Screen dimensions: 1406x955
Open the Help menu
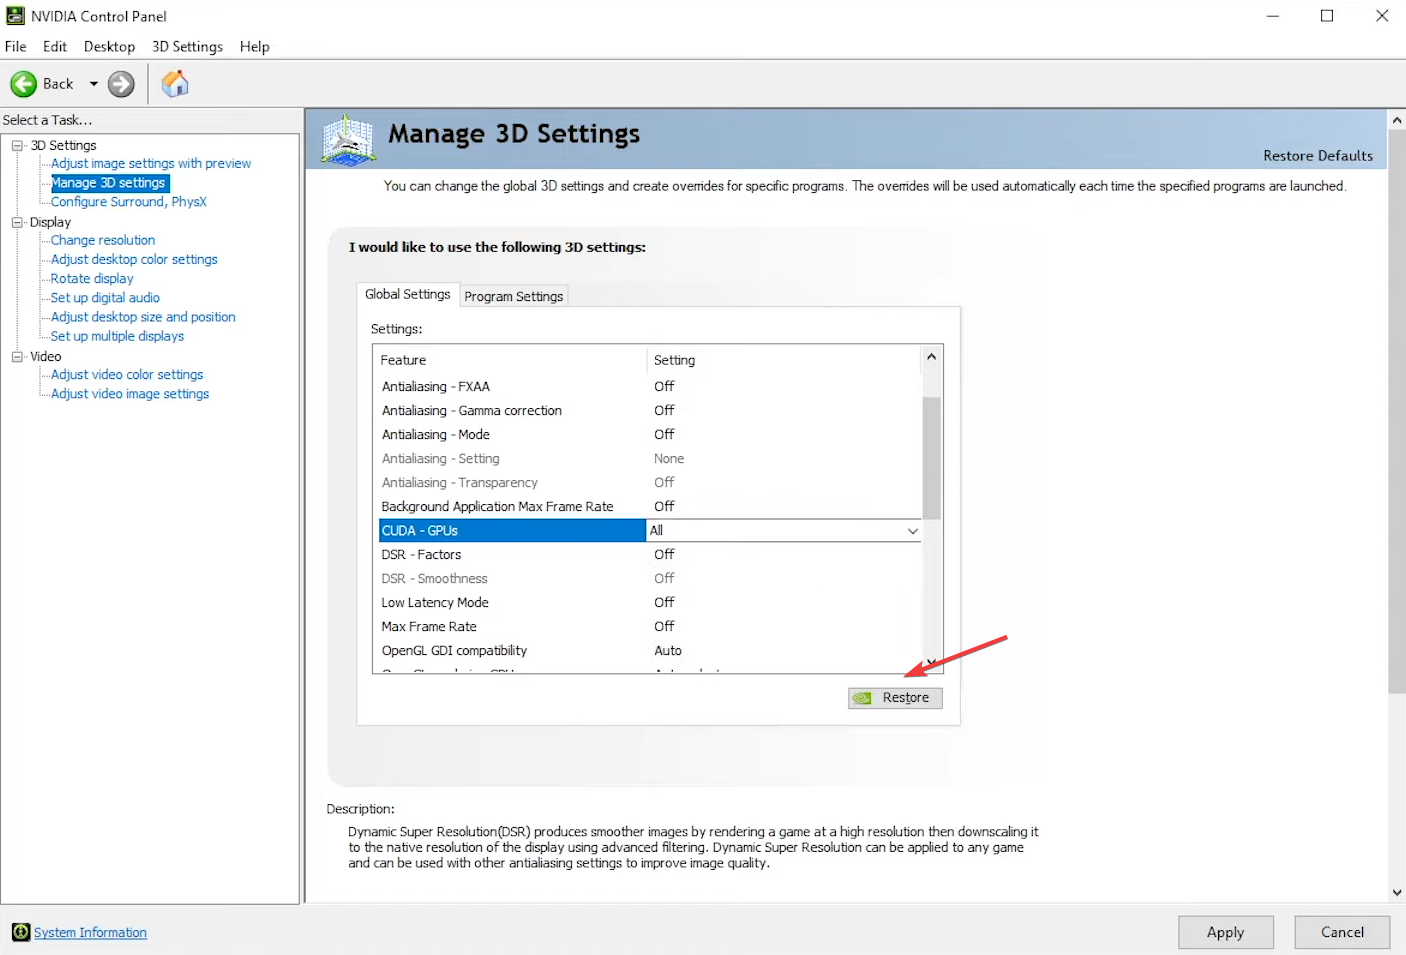coord(254,46)
